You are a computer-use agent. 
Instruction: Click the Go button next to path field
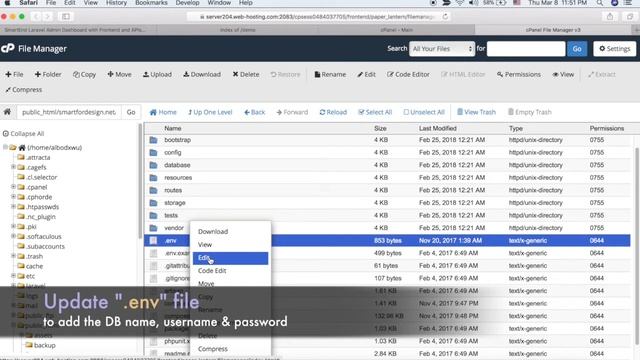pyautogui.click(x=131, y=112)
